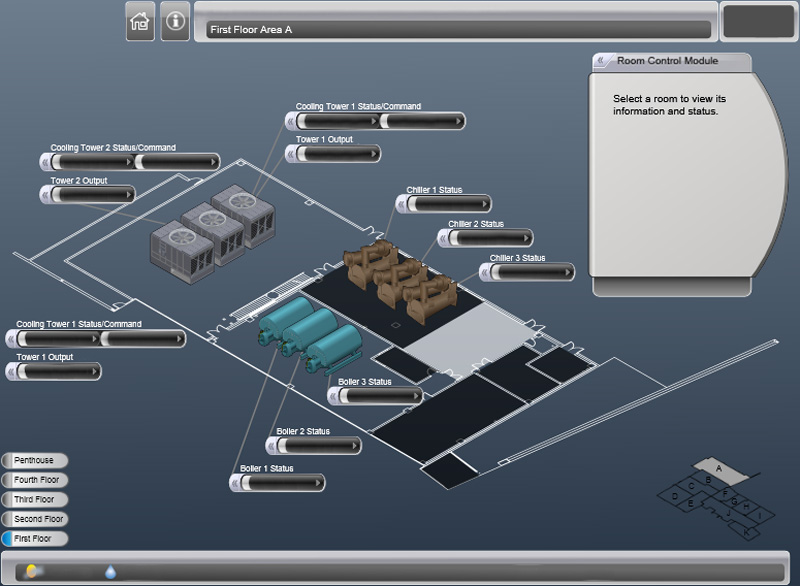The height and width of the screenshot is (586, 800).
Task: Select area F on the mini map
Action: [x=725, y=494]
